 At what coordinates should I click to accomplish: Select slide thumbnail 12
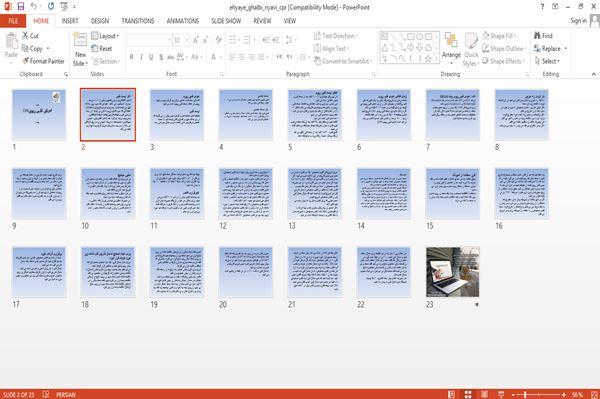click(x=246, y=193)
